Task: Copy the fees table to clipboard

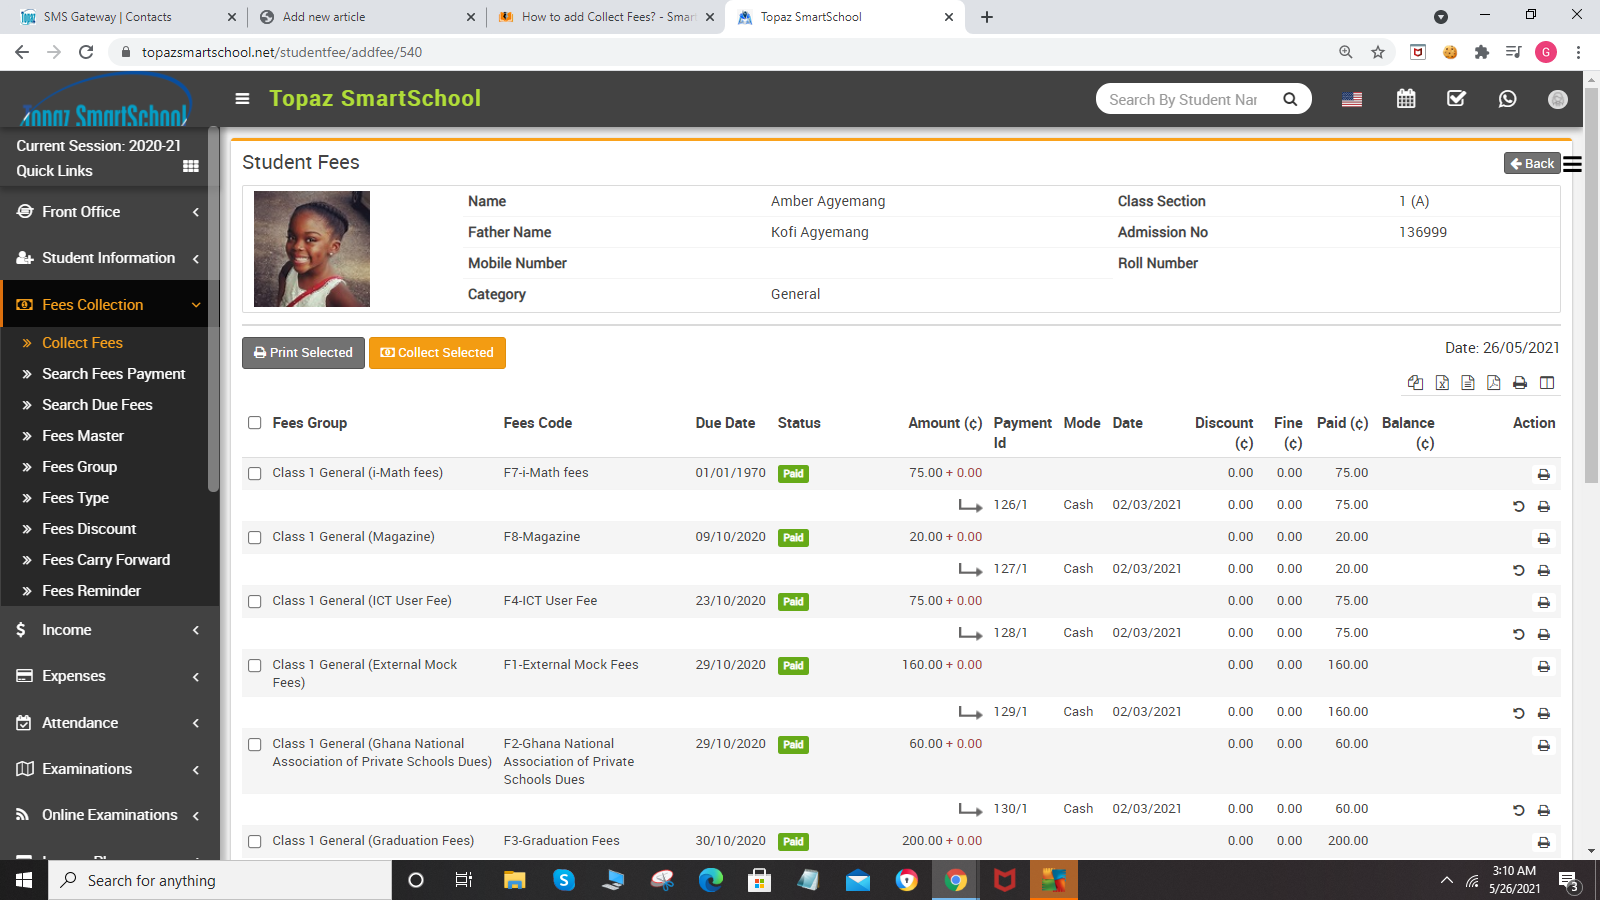Action: (1415, 383)
